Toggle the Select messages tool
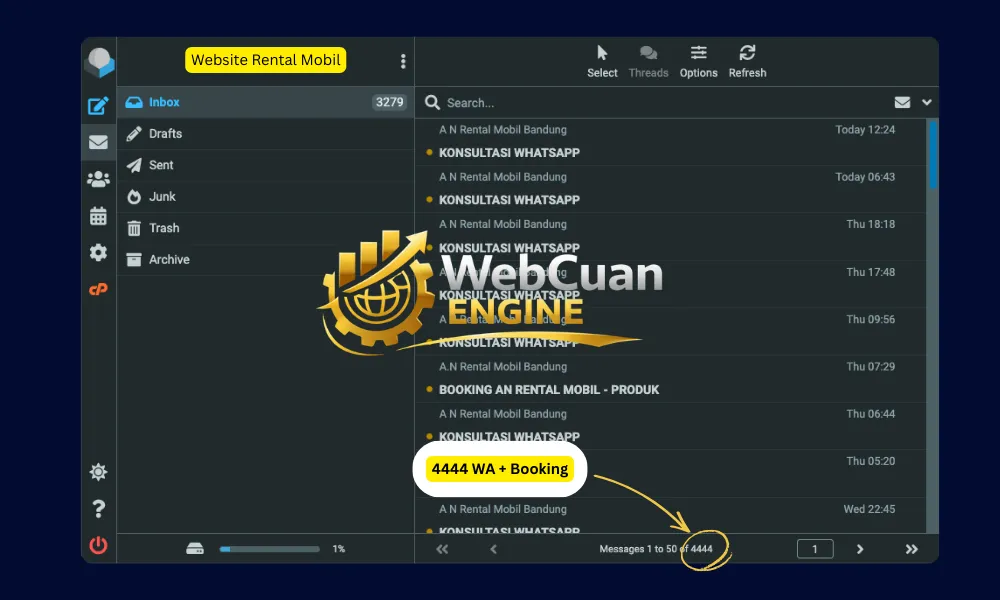The width and height of the screenshot is (1000, 600). pyautogui.click(x=602, y=61)
